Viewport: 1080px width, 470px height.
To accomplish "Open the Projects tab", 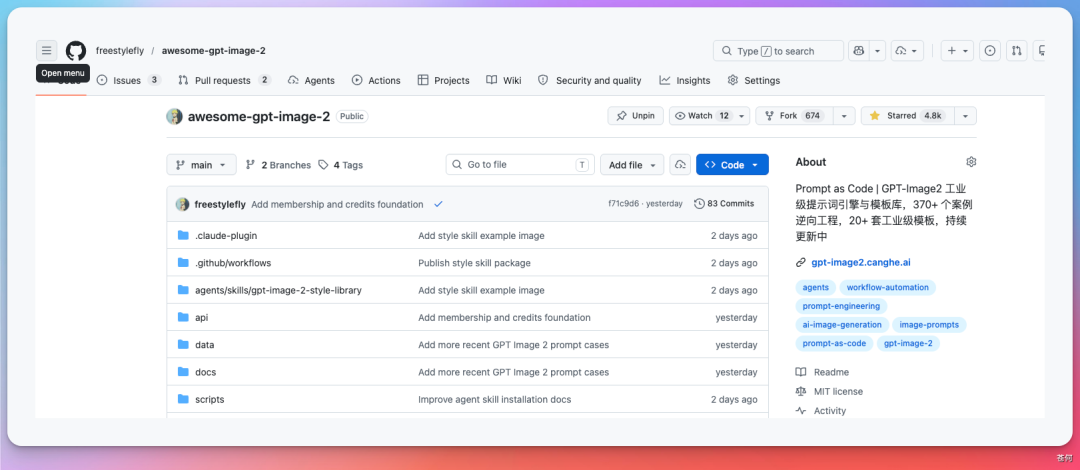I will pyautogui.click(x=444, y=81).
